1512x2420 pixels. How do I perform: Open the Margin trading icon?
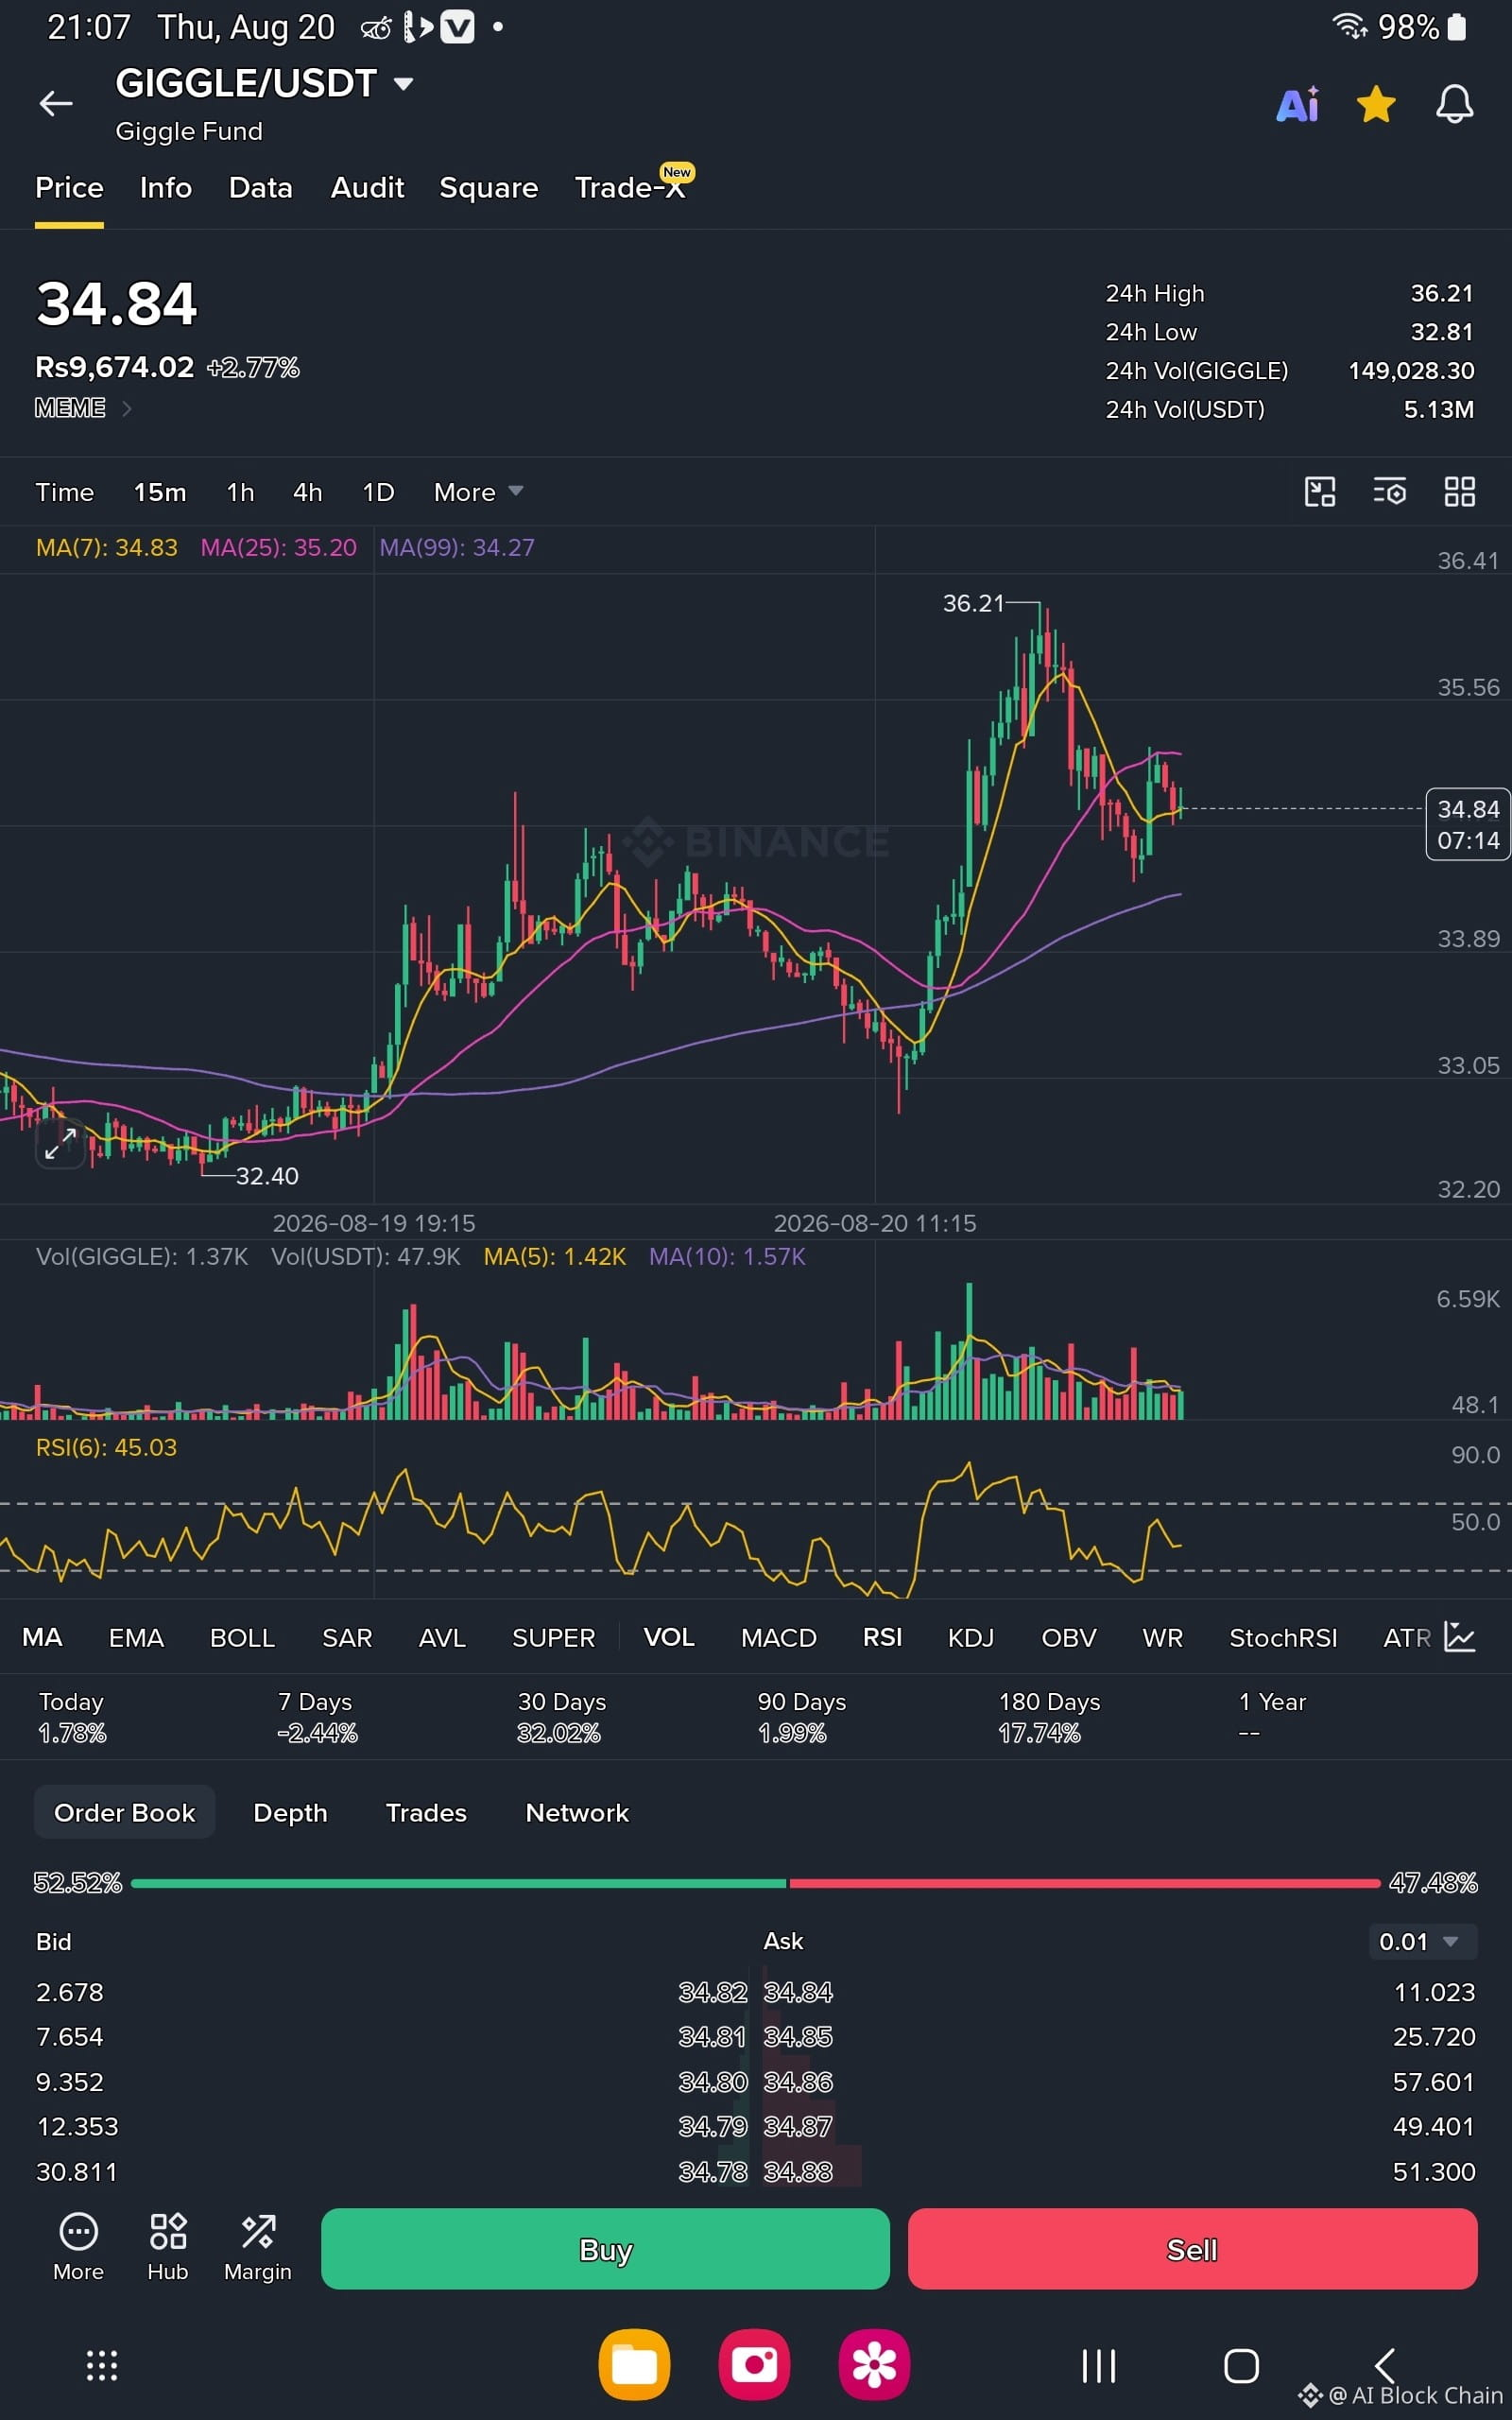[x=258, y=2248]
